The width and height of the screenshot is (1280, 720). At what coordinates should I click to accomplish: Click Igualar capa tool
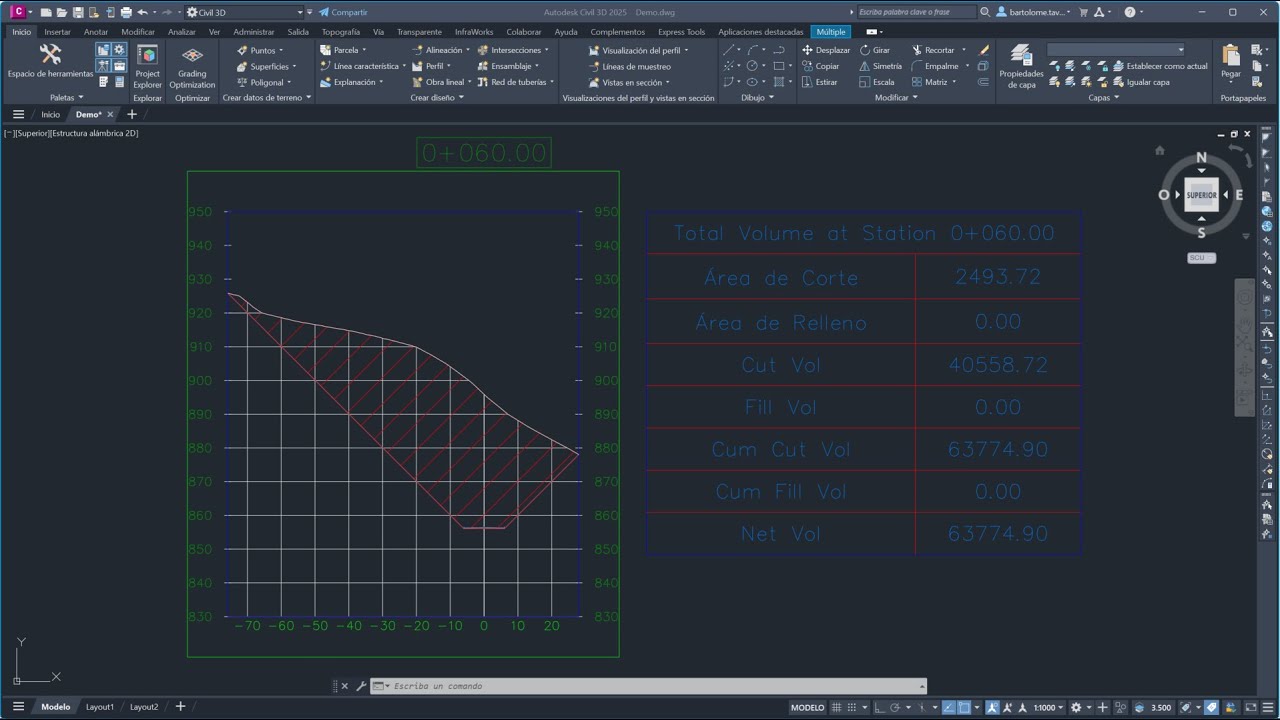1141,82
